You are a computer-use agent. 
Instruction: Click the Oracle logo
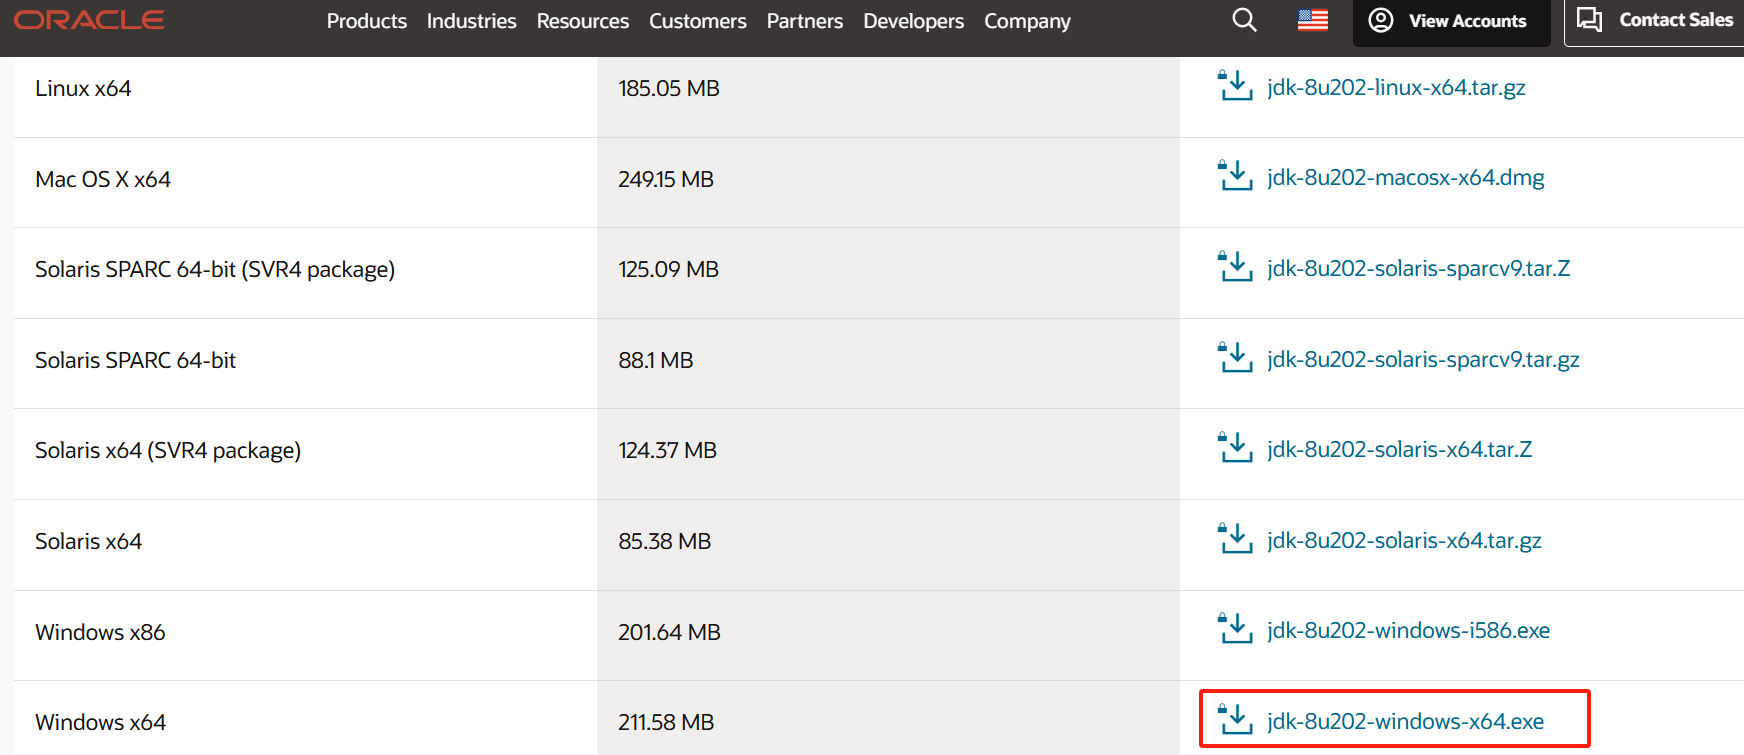pos(89,20)
